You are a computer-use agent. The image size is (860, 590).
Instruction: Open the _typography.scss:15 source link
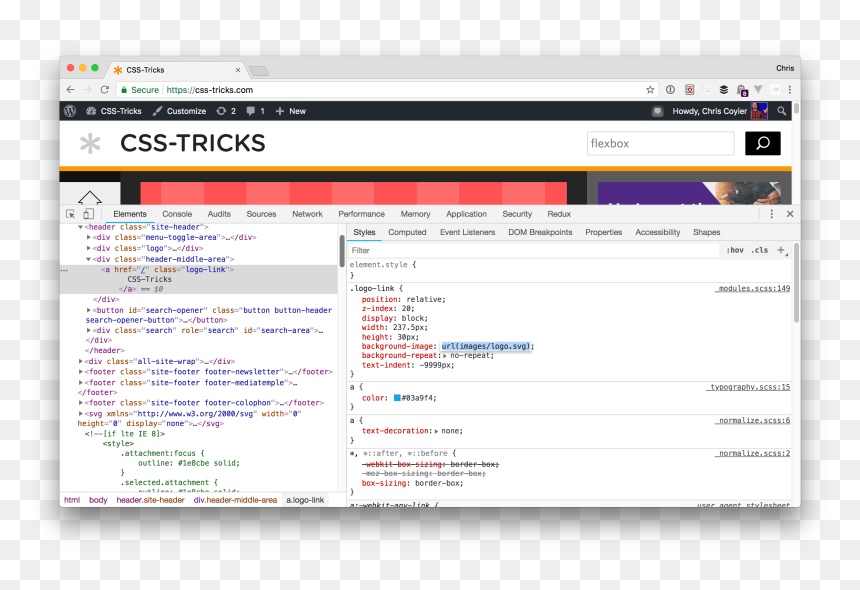(748, 387)
